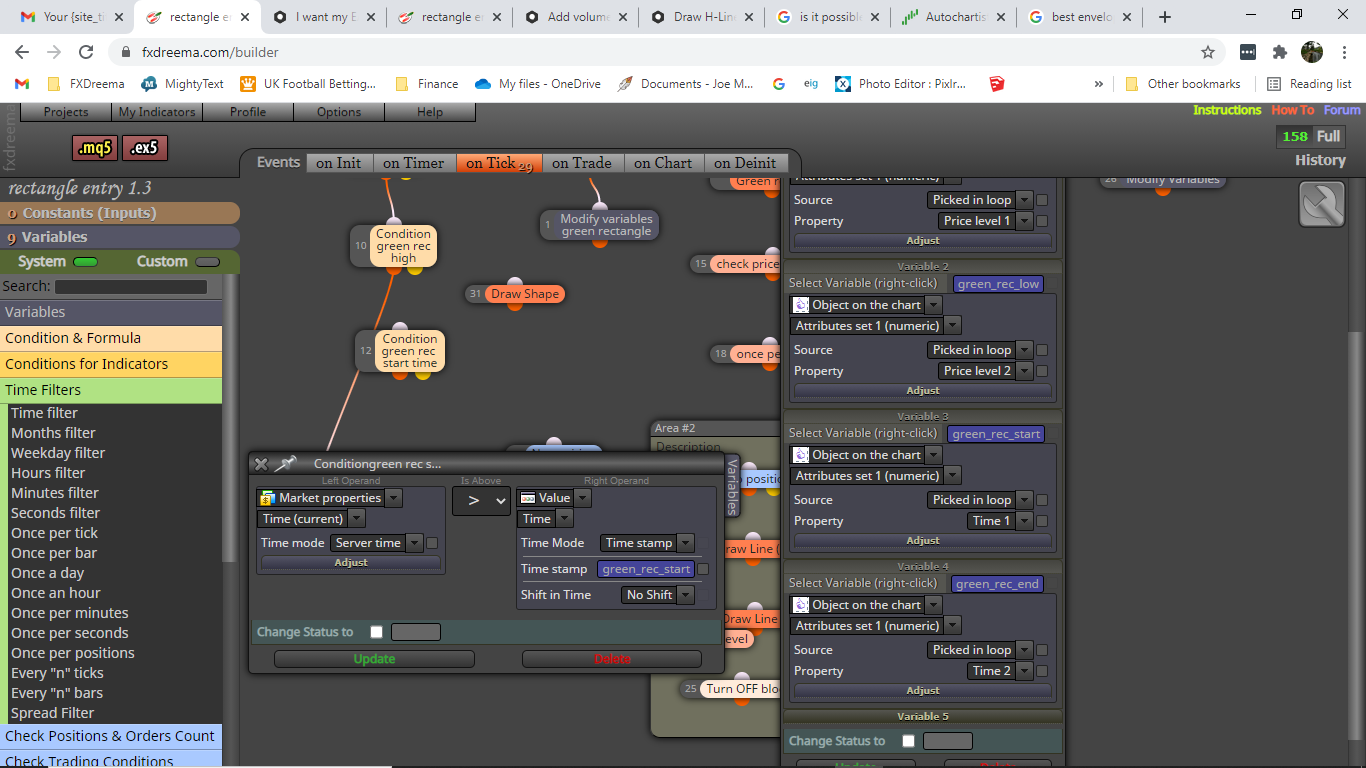
Task: Open a new browser tab
Action: (1164, 17)
